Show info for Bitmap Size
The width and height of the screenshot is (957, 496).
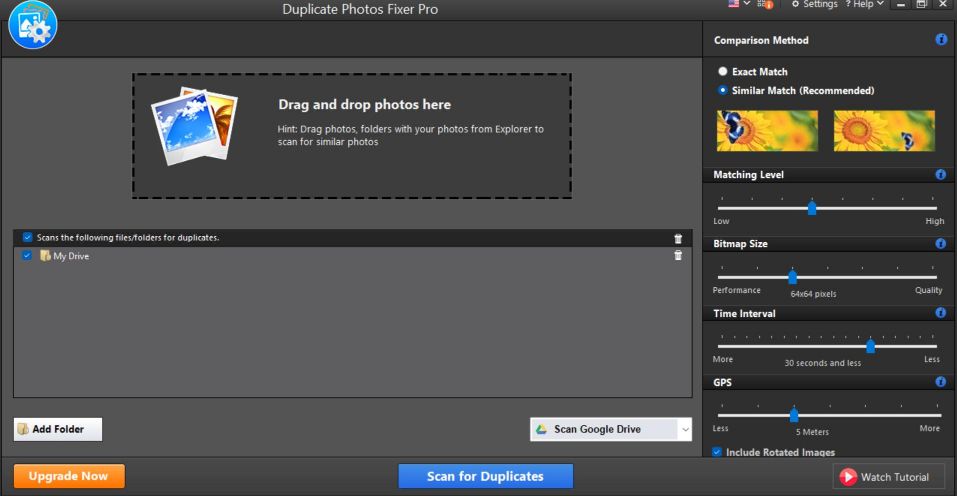click(x=941, y=243)
